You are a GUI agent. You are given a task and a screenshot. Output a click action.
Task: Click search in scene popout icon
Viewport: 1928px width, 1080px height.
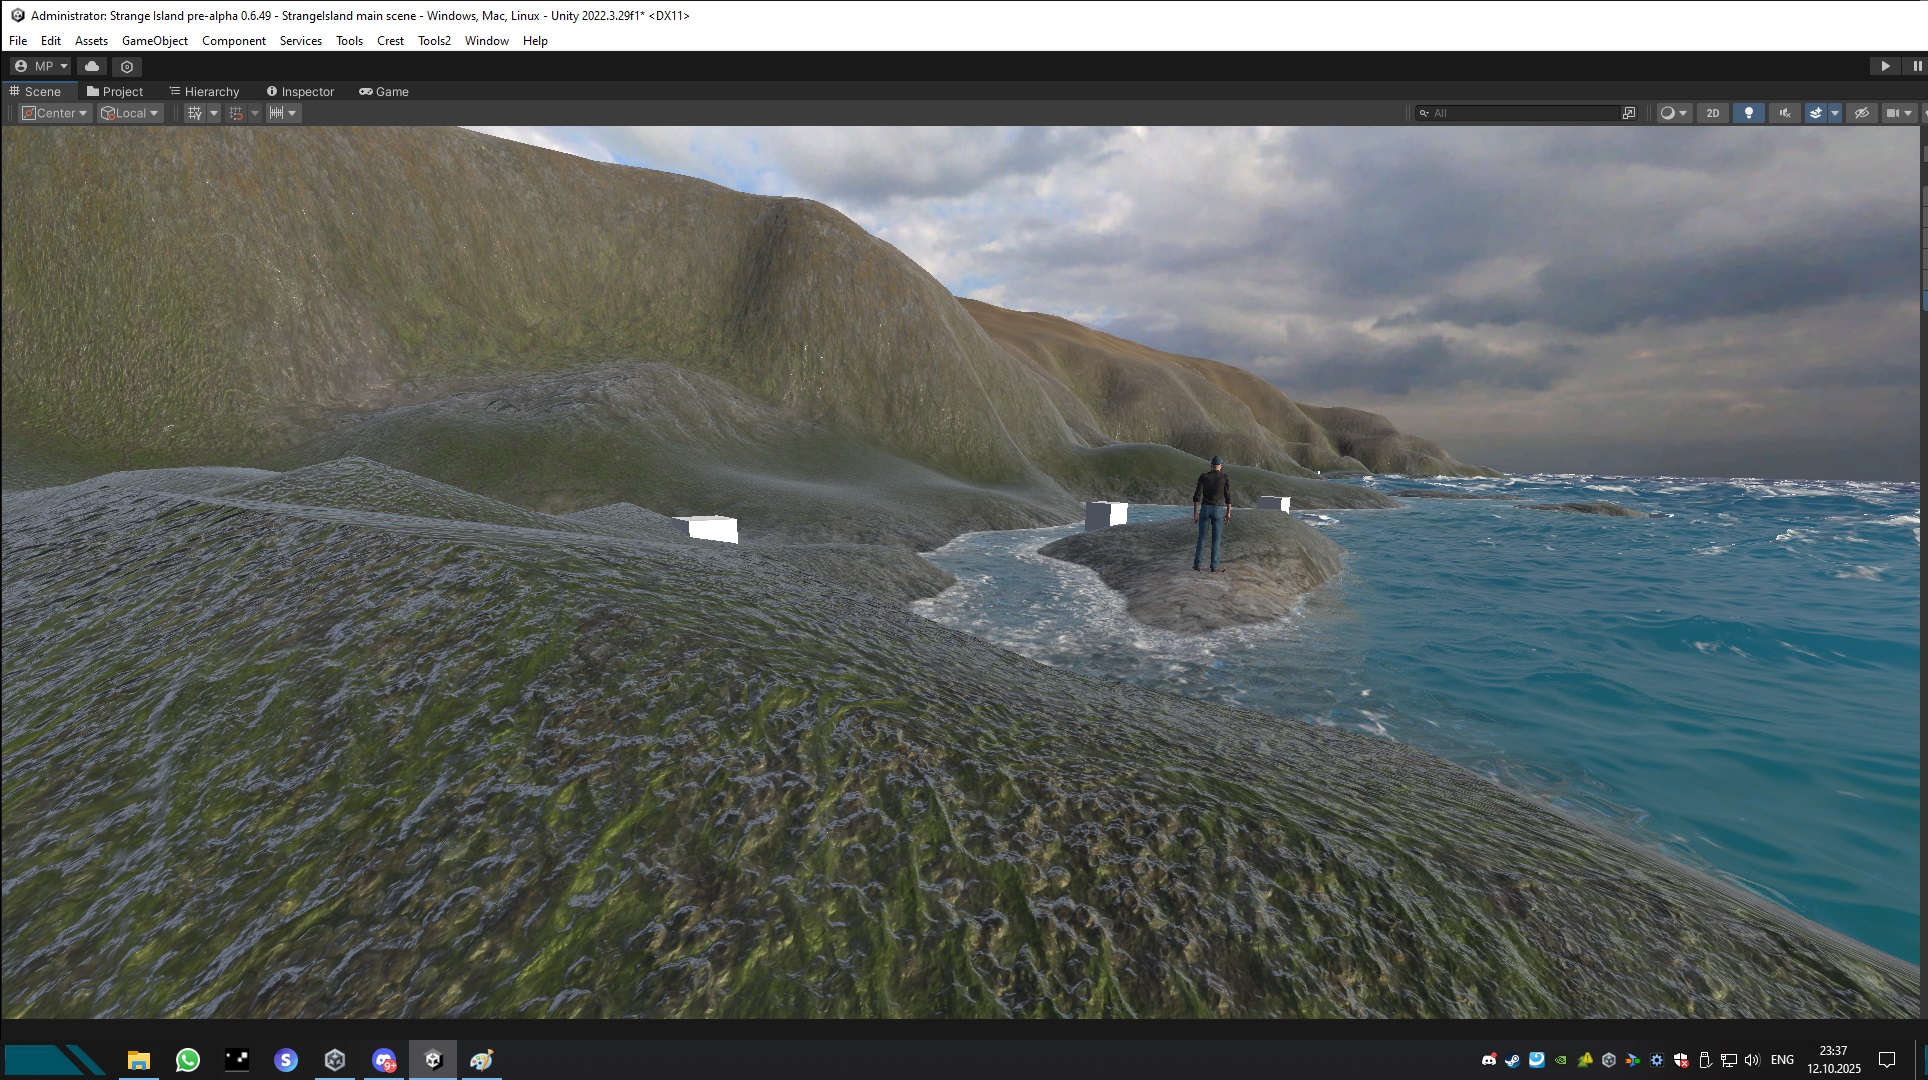[1629, 113]
